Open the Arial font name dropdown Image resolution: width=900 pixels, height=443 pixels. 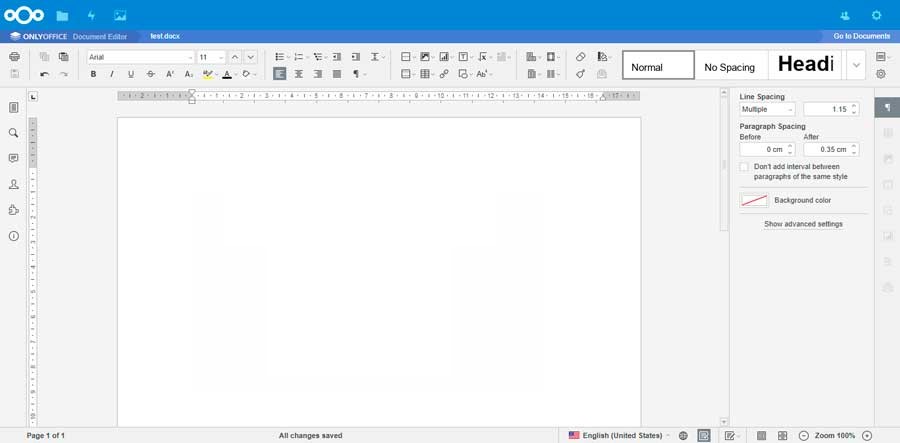[x=190, y=57]
